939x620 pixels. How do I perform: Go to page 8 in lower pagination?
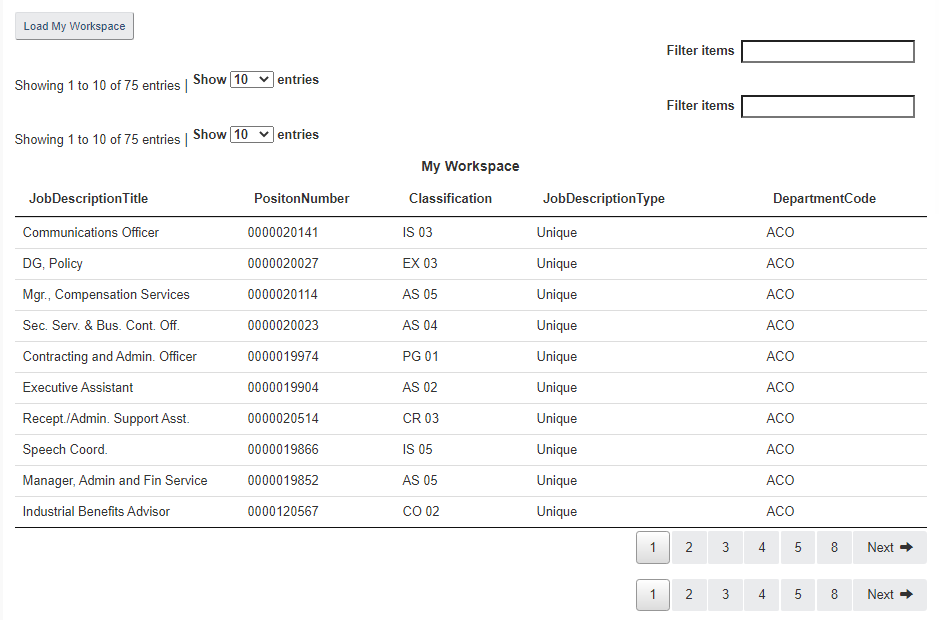[834, 594]
